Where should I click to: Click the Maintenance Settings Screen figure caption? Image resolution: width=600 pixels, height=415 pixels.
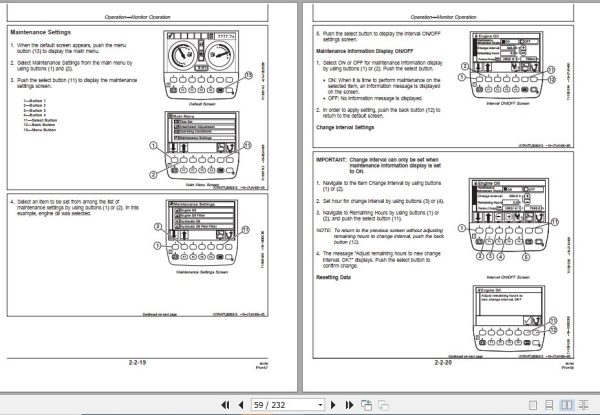[x=202, y=272]
